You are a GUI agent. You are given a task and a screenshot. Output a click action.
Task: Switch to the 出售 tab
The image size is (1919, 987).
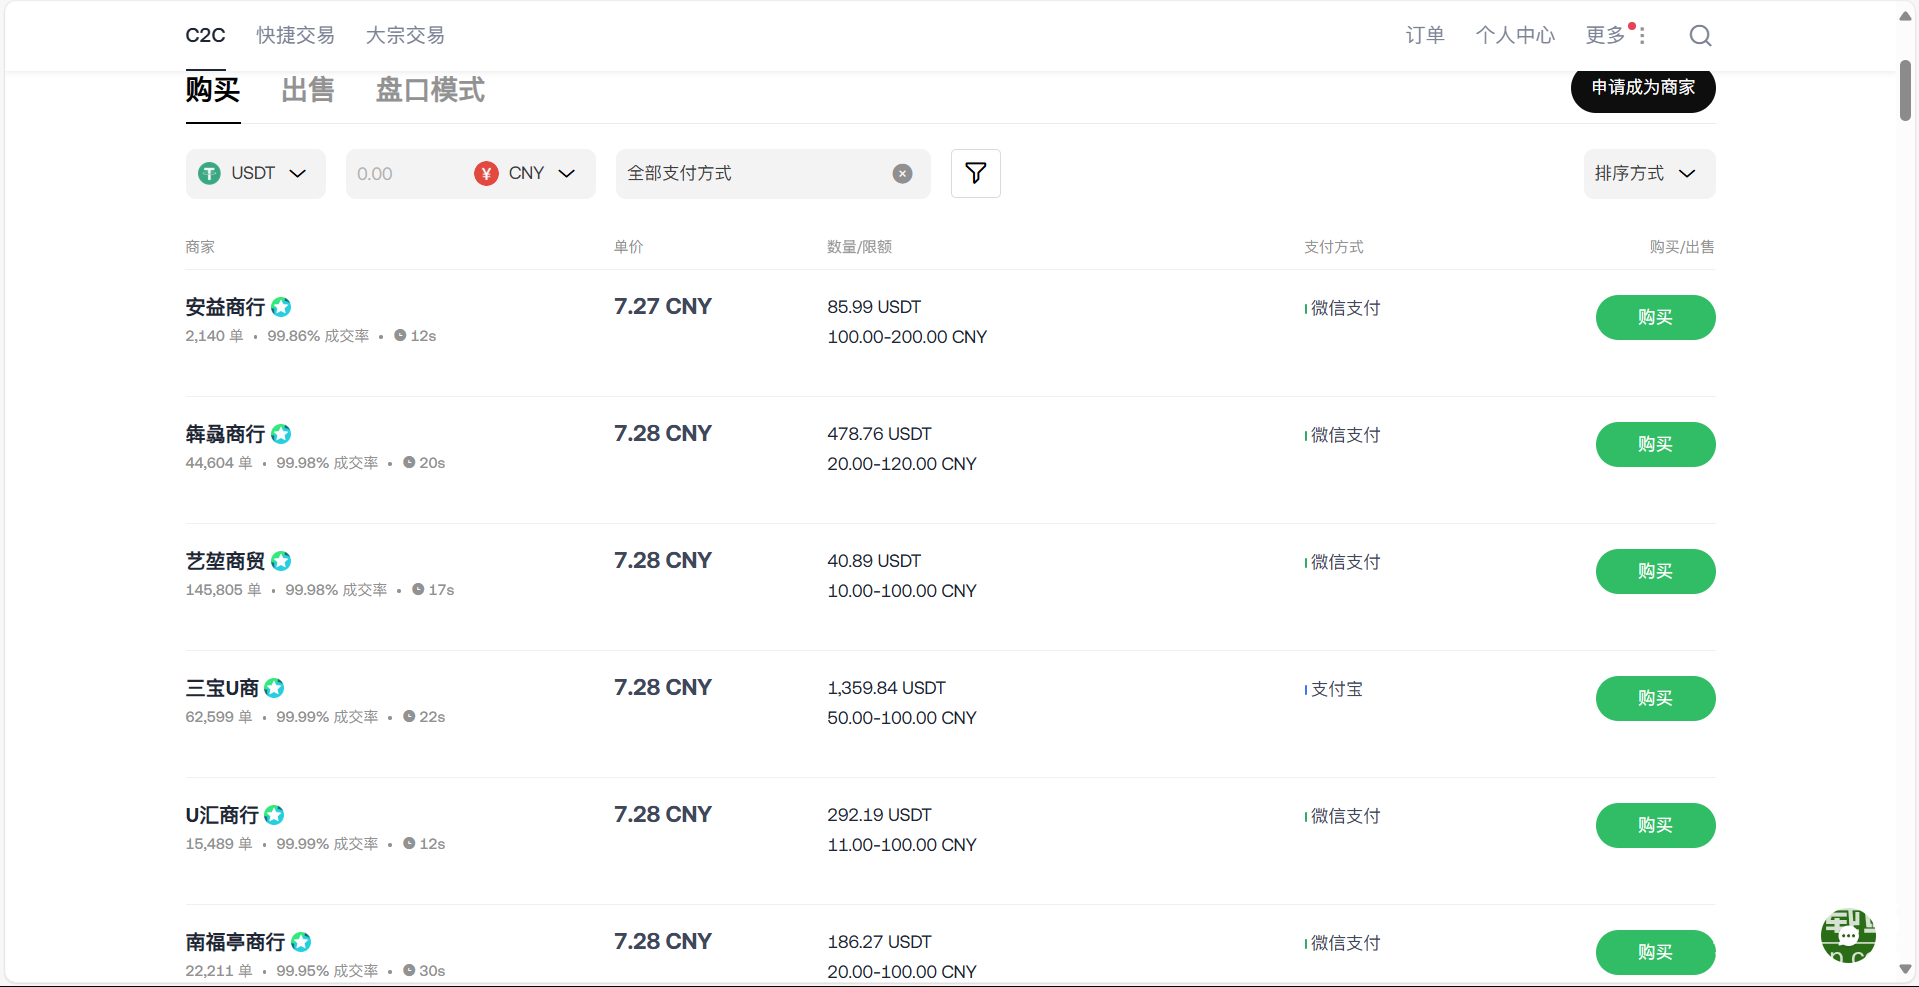point(308,90)
